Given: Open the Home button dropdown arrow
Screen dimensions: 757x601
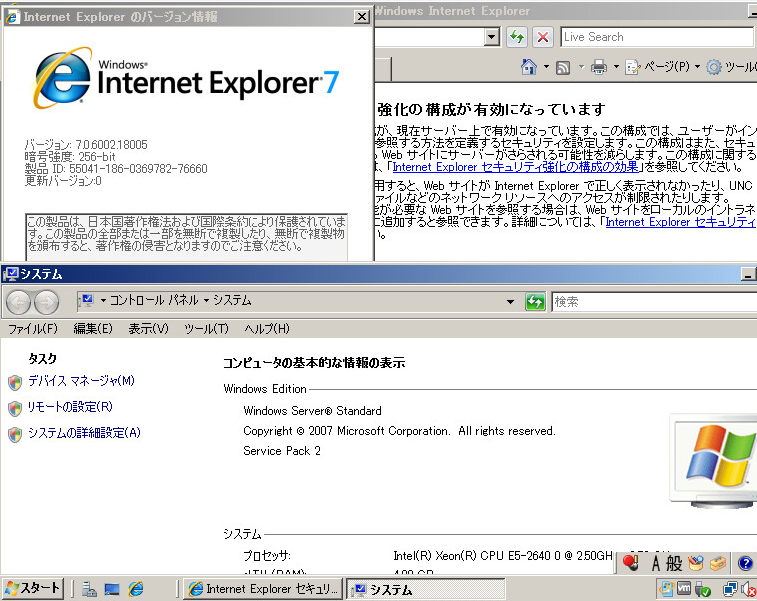Looking at the screenshot, I should (546, 67).
